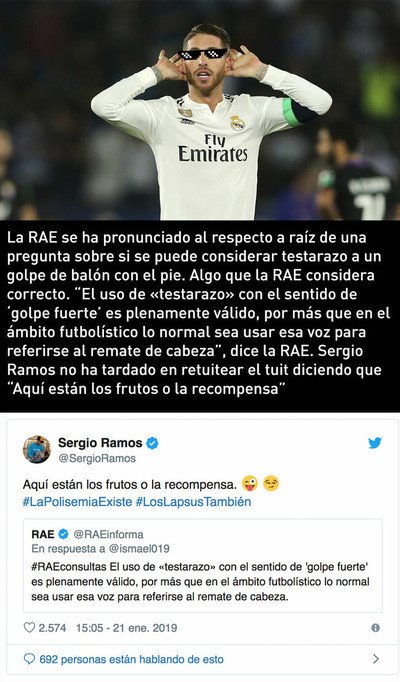Screen dimensions: 400x682
Task: Open the tweet info circle icon
Action: [x=375, y=628]
